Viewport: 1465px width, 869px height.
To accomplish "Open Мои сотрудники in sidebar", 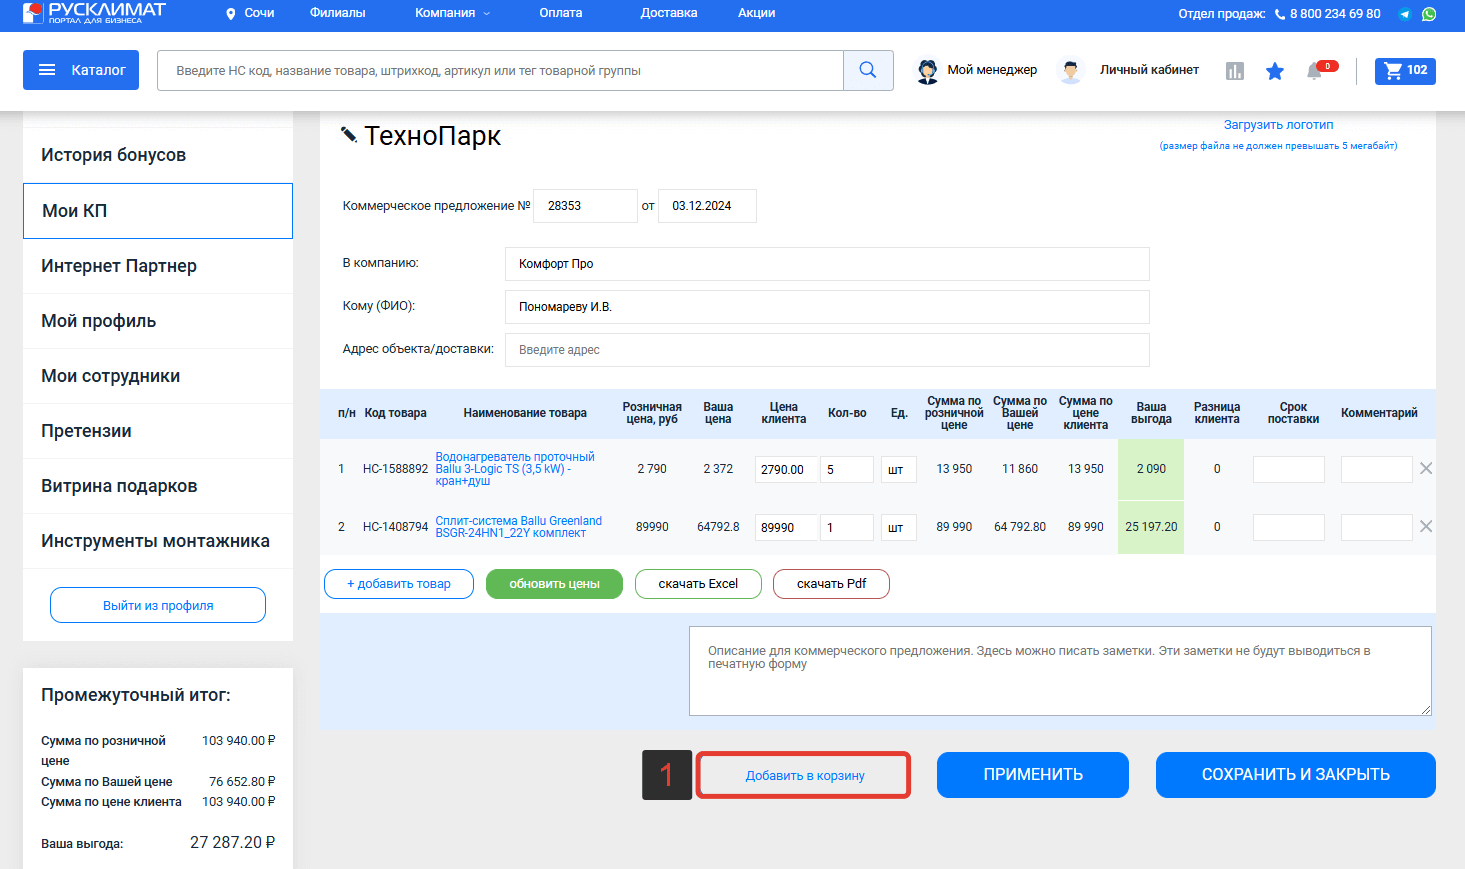I will point(158,376).
